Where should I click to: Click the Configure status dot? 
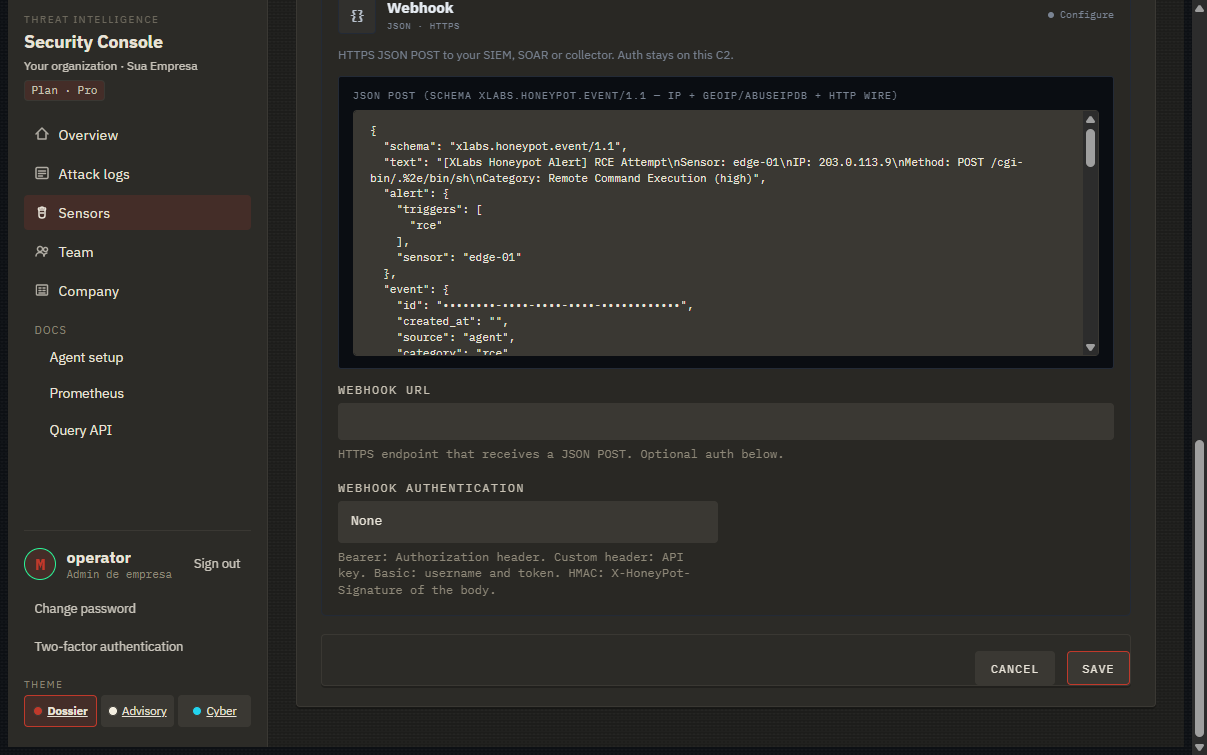pos(1051,15)
